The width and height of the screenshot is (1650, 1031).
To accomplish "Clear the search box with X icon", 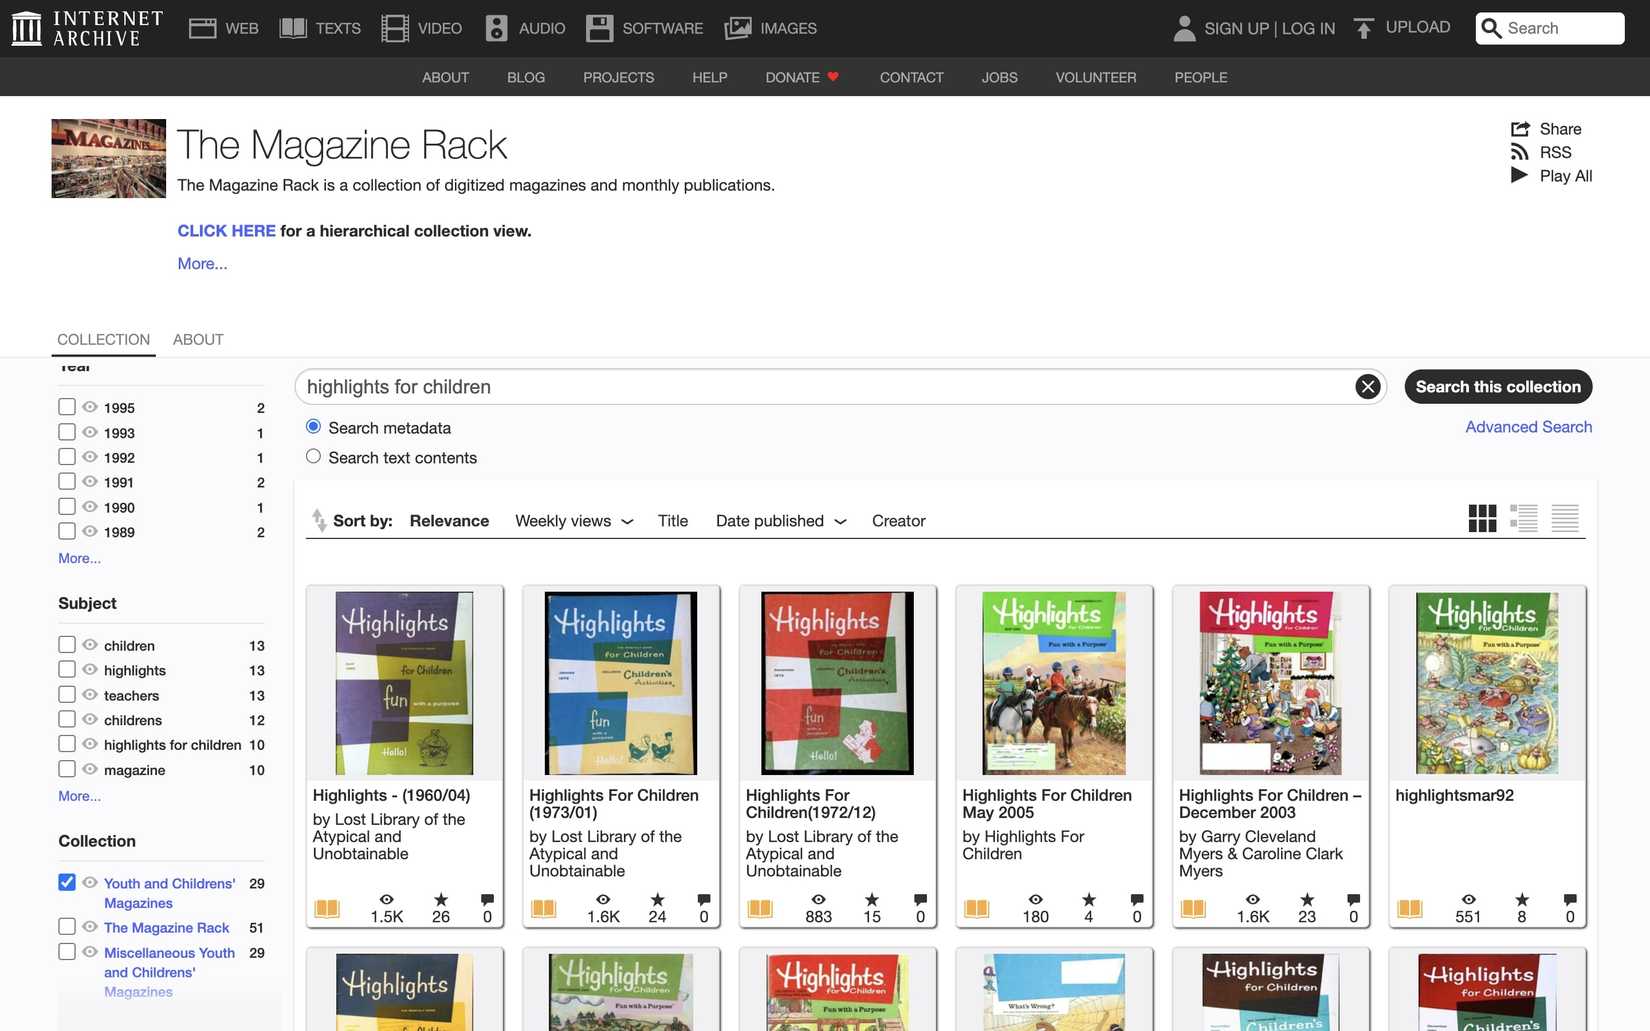I will pos(1367,387).
